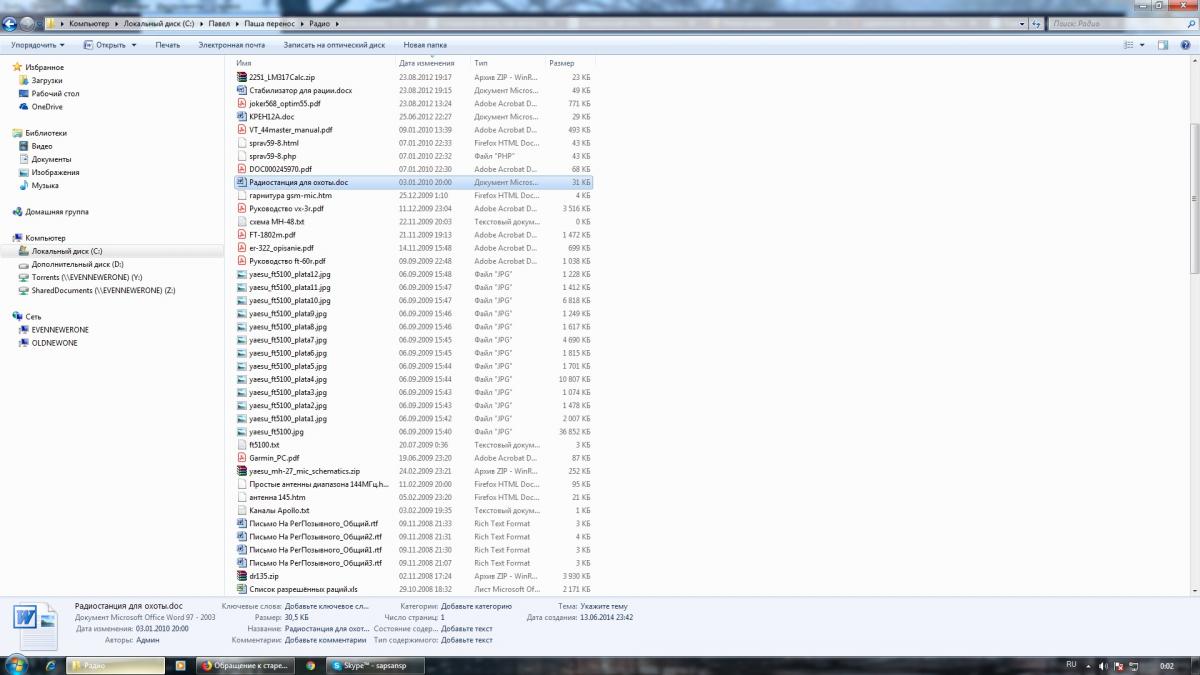Select file Руководство vx-3r.pdf
The image size is (1200, 675).
coord(286,209)
